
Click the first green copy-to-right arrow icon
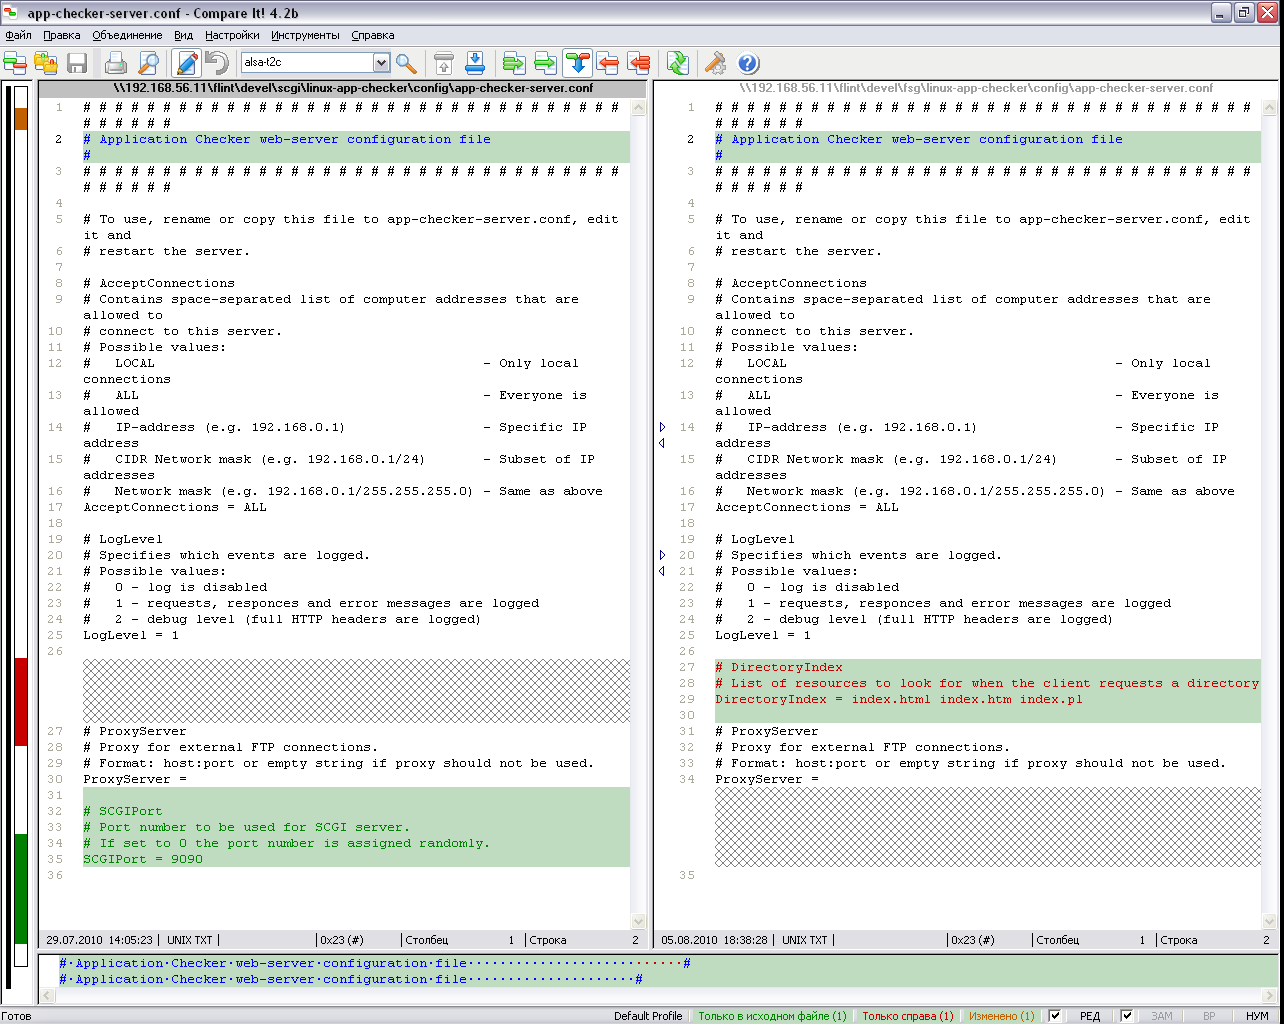click(x=514, y=63)
